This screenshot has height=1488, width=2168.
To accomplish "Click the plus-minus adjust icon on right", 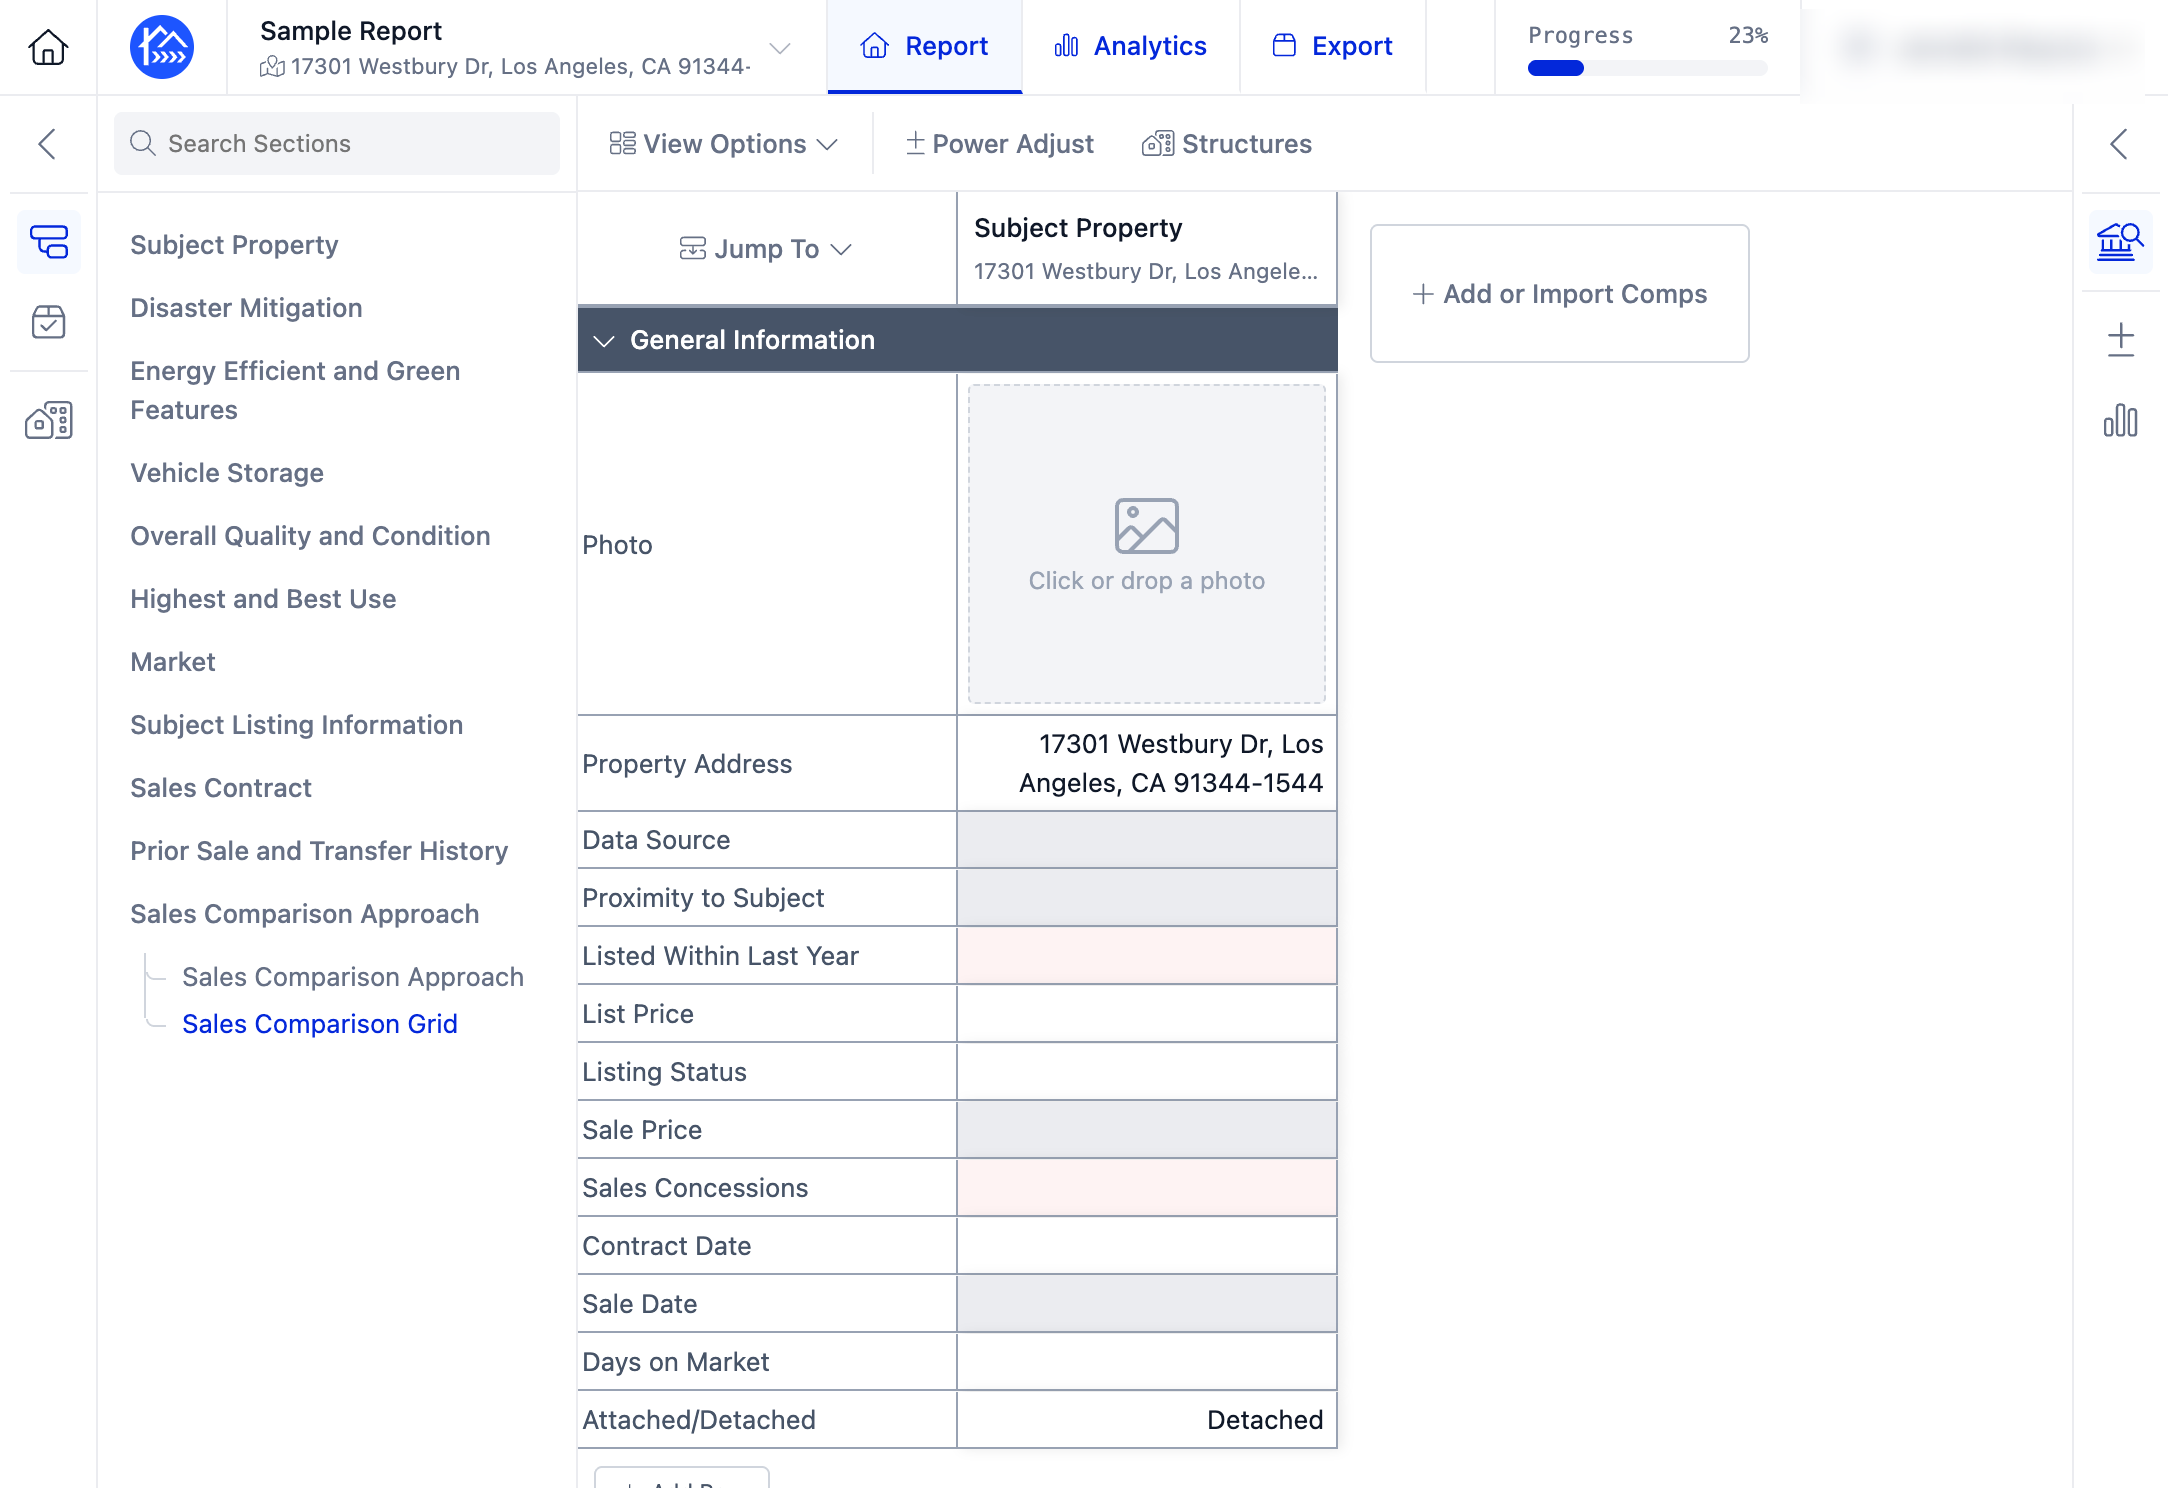I will point(2120,340).
